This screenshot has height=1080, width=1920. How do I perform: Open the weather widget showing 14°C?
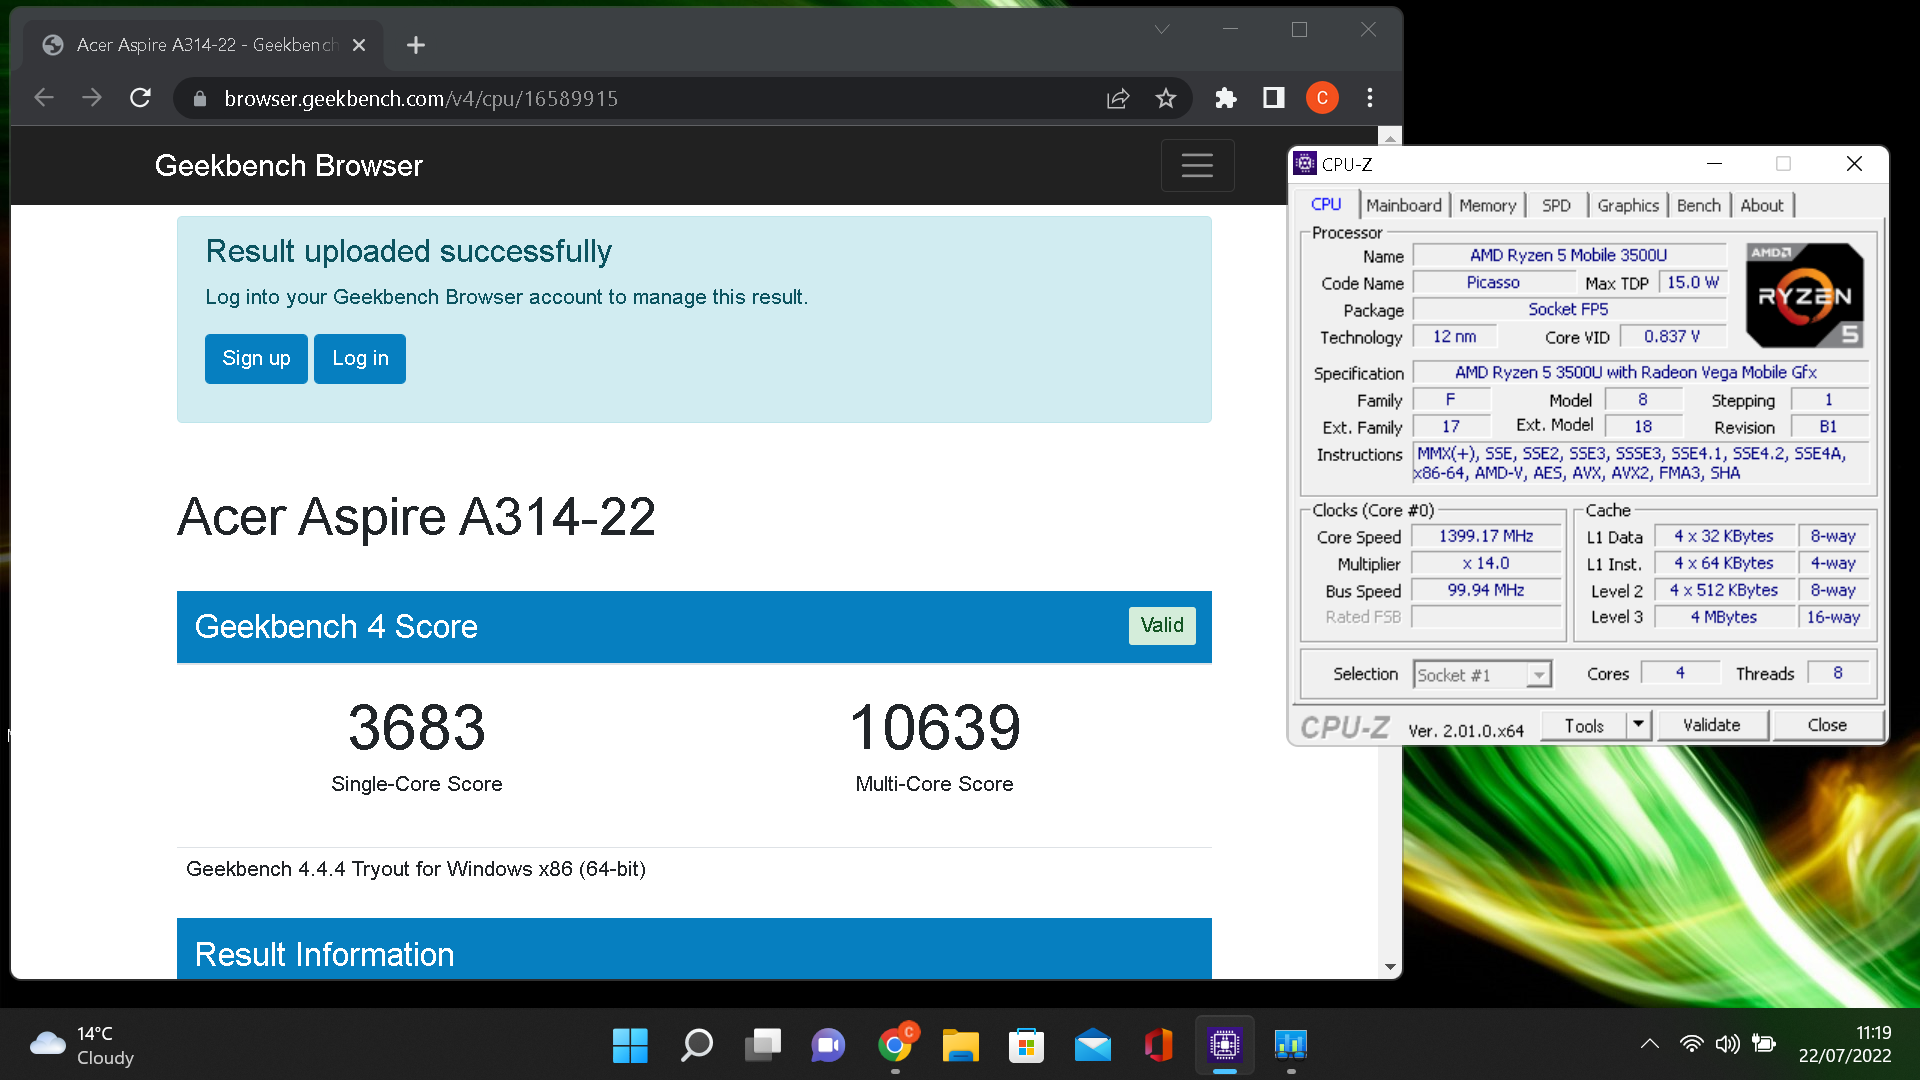pyautogui.click(x=82, y=1046)
